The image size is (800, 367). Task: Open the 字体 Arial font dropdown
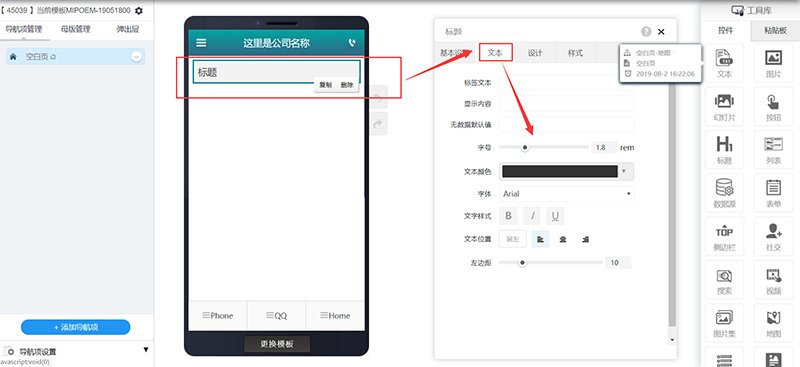point(566,194)
